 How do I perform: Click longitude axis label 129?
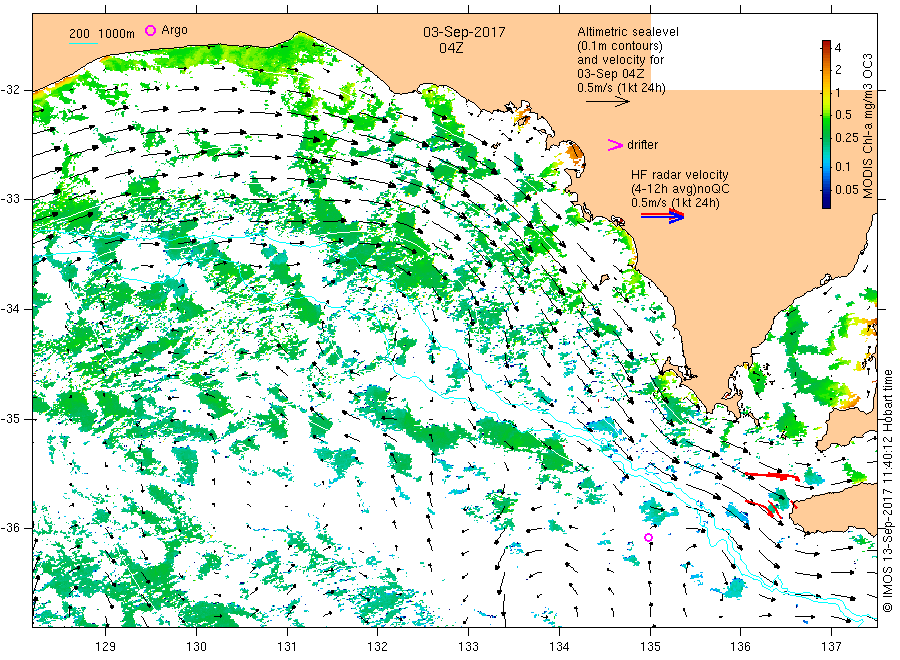(106, 647)
